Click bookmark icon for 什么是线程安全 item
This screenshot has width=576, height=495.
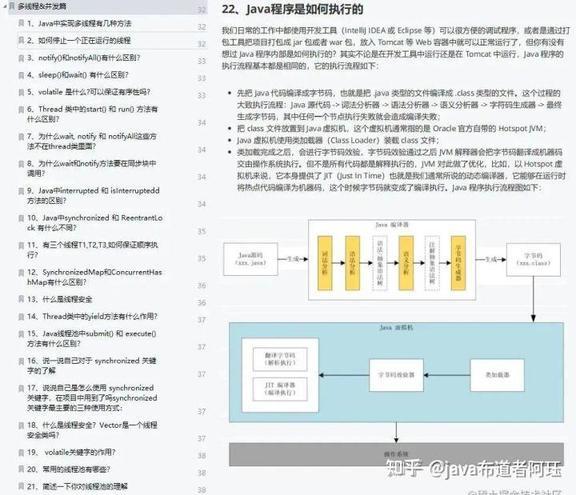coord(21,299)
